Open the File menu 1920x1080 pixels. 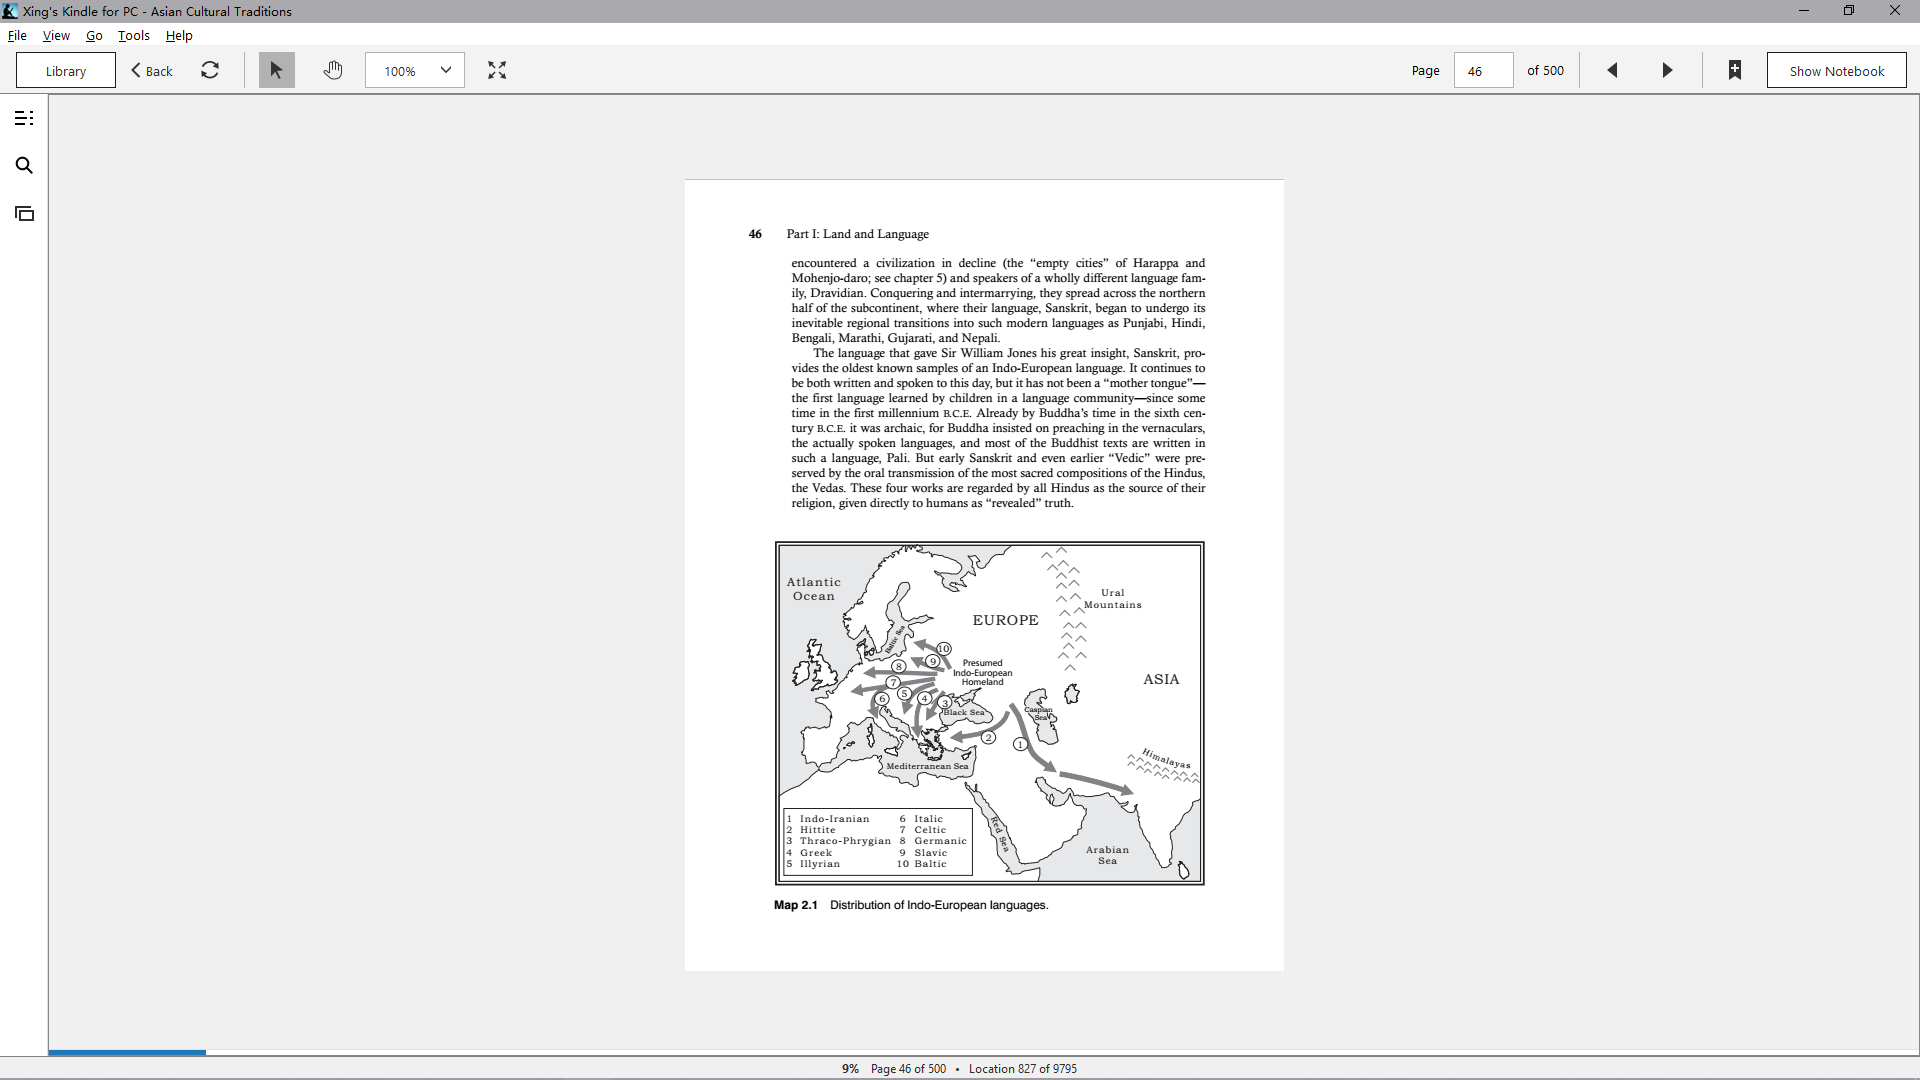tap(17, 35)
